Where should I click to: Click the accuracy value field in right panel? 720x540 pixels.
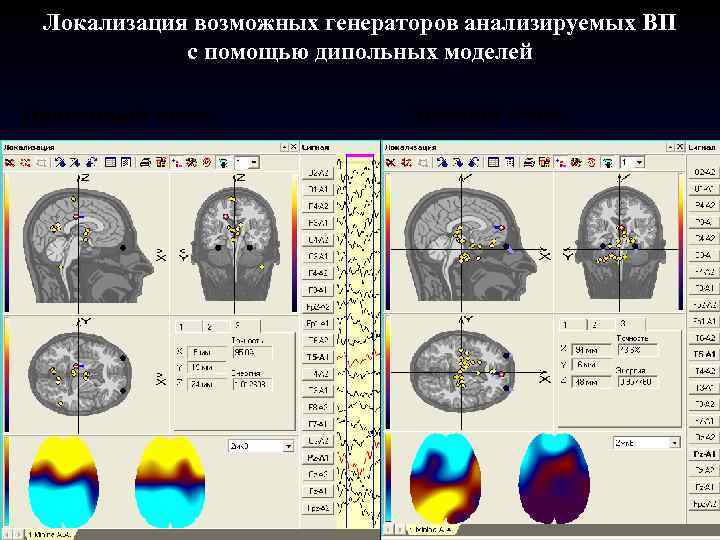638,350
